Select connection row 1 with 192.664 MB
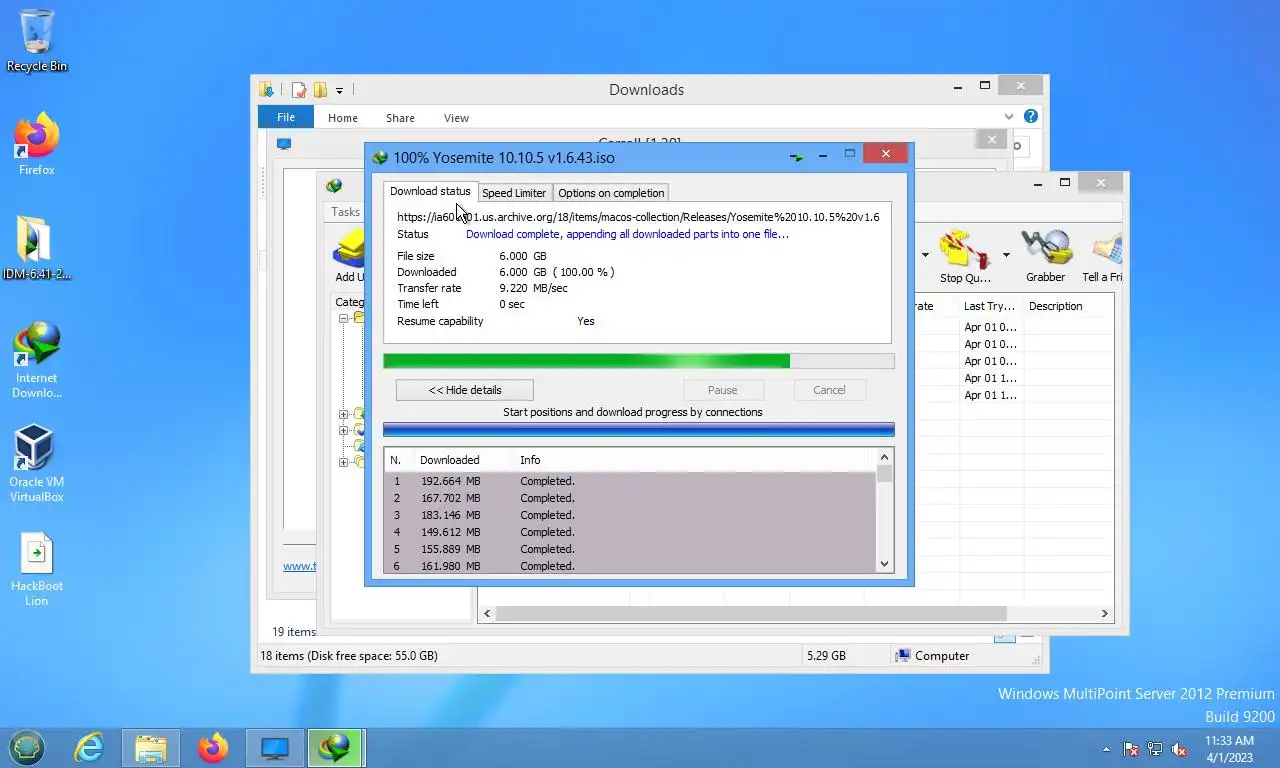The image size is (1280, 768). pos(630,481)
